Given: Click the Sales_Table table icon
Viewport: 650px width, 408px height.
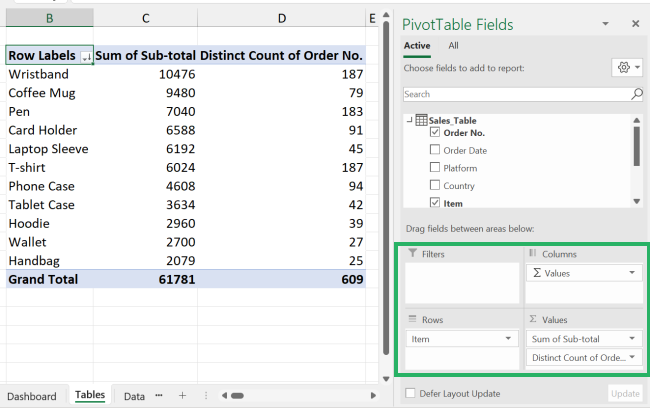Looking at the screenshot, I should pyautogui.click(x=420, y=120).
